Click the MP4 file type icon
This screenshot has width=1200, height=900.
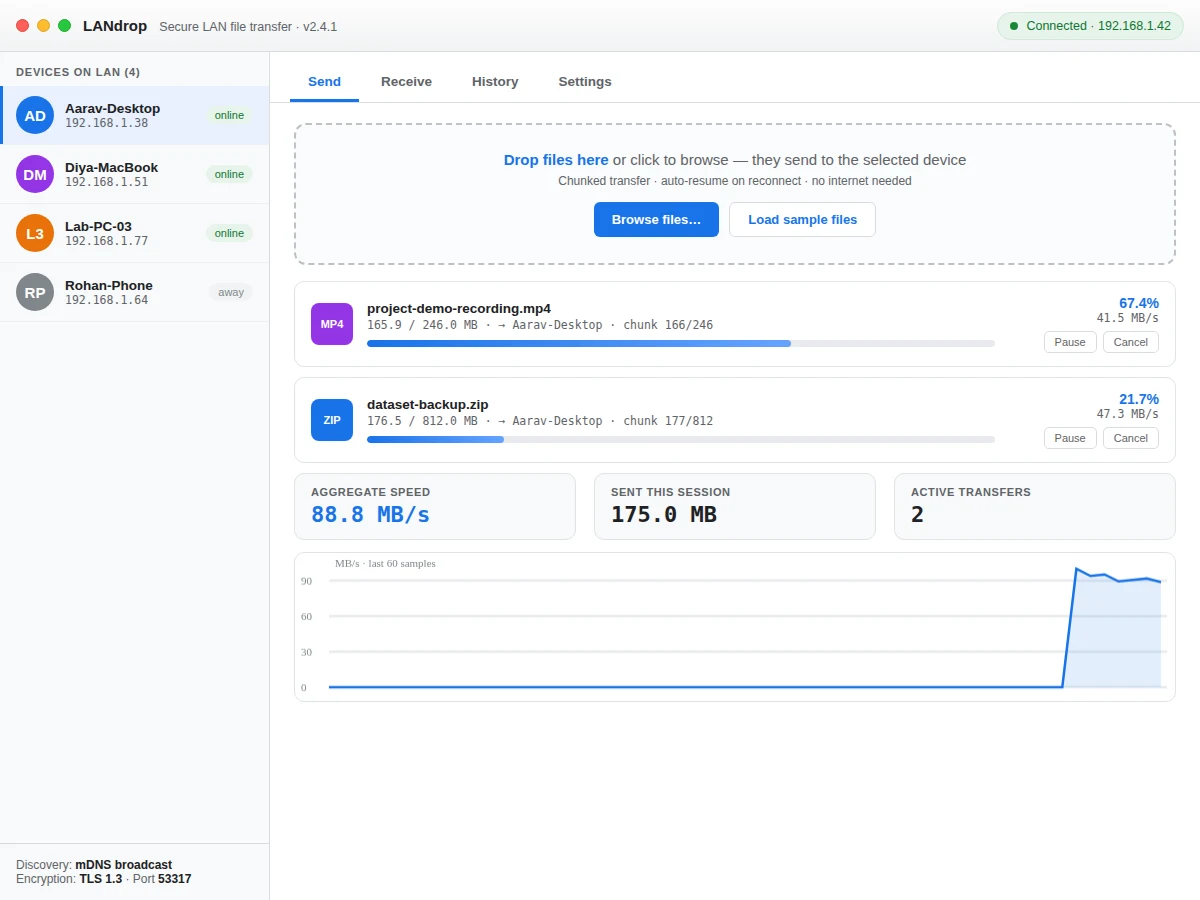click(332, 324)
